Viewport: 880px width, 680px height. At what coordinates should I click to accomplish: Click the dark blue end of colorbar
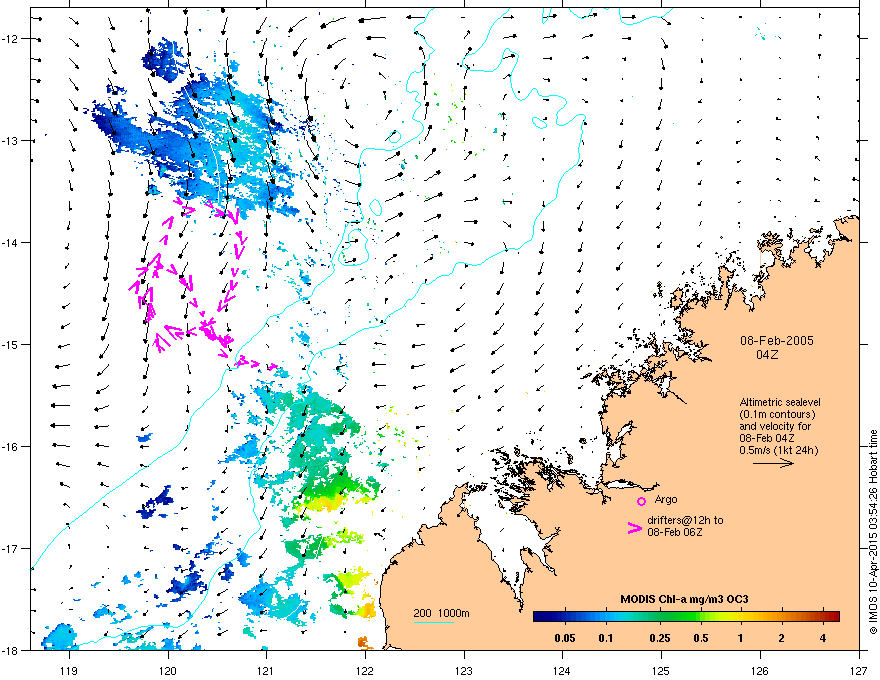(542, 616)
